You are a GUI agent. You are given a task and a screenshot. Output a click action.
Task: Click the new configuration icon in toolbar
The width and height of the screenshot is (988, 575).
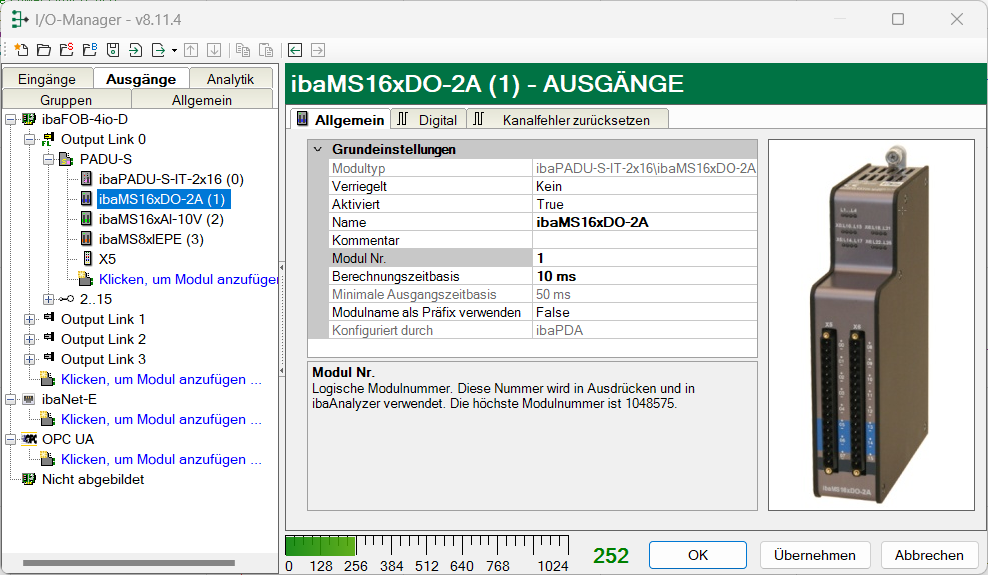21,50
